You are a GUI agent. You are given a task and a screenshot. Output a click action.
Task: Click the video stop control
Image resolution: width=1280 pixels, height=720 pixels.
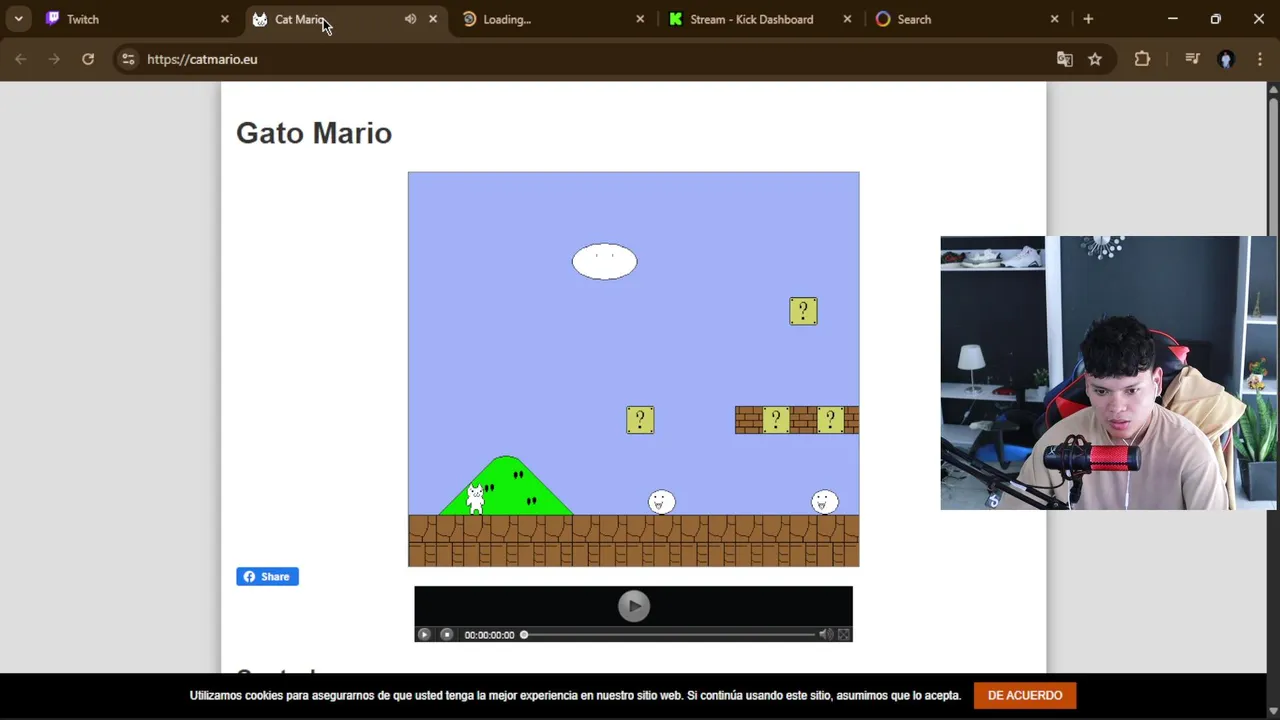tap(447, 634)
